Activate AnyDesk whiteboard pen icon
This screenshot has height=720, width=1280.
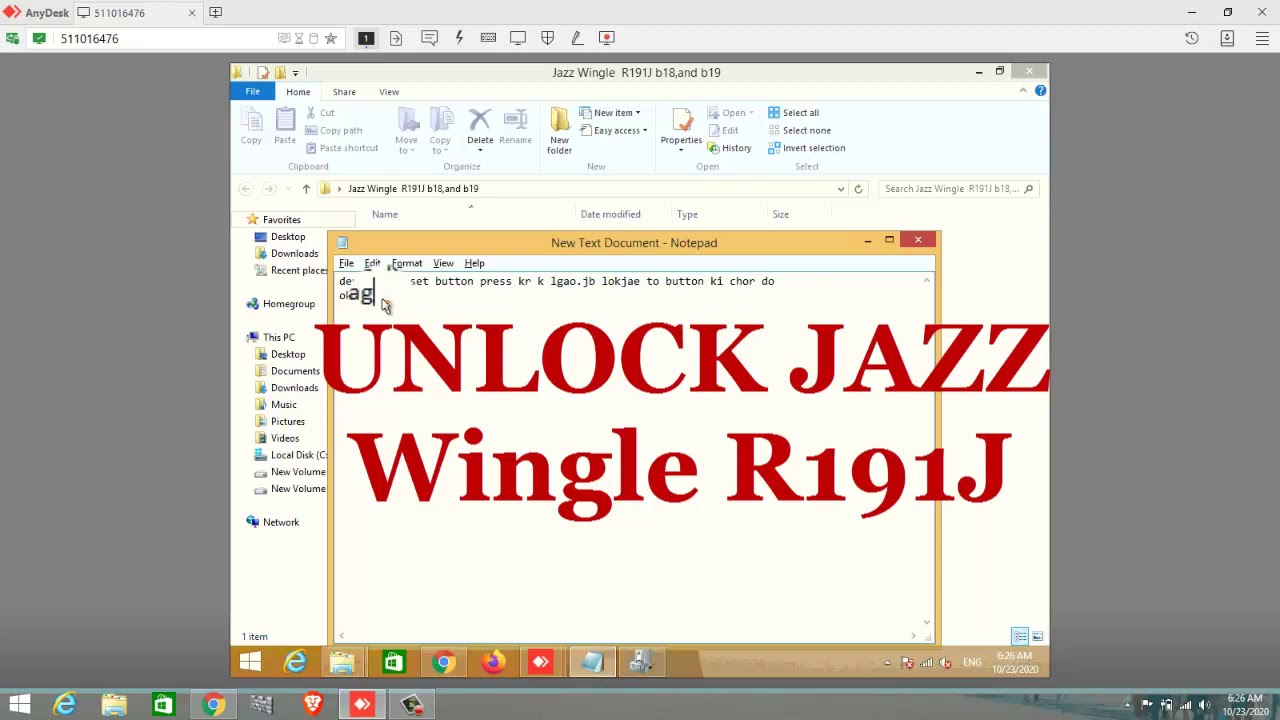tap(577, 38)
